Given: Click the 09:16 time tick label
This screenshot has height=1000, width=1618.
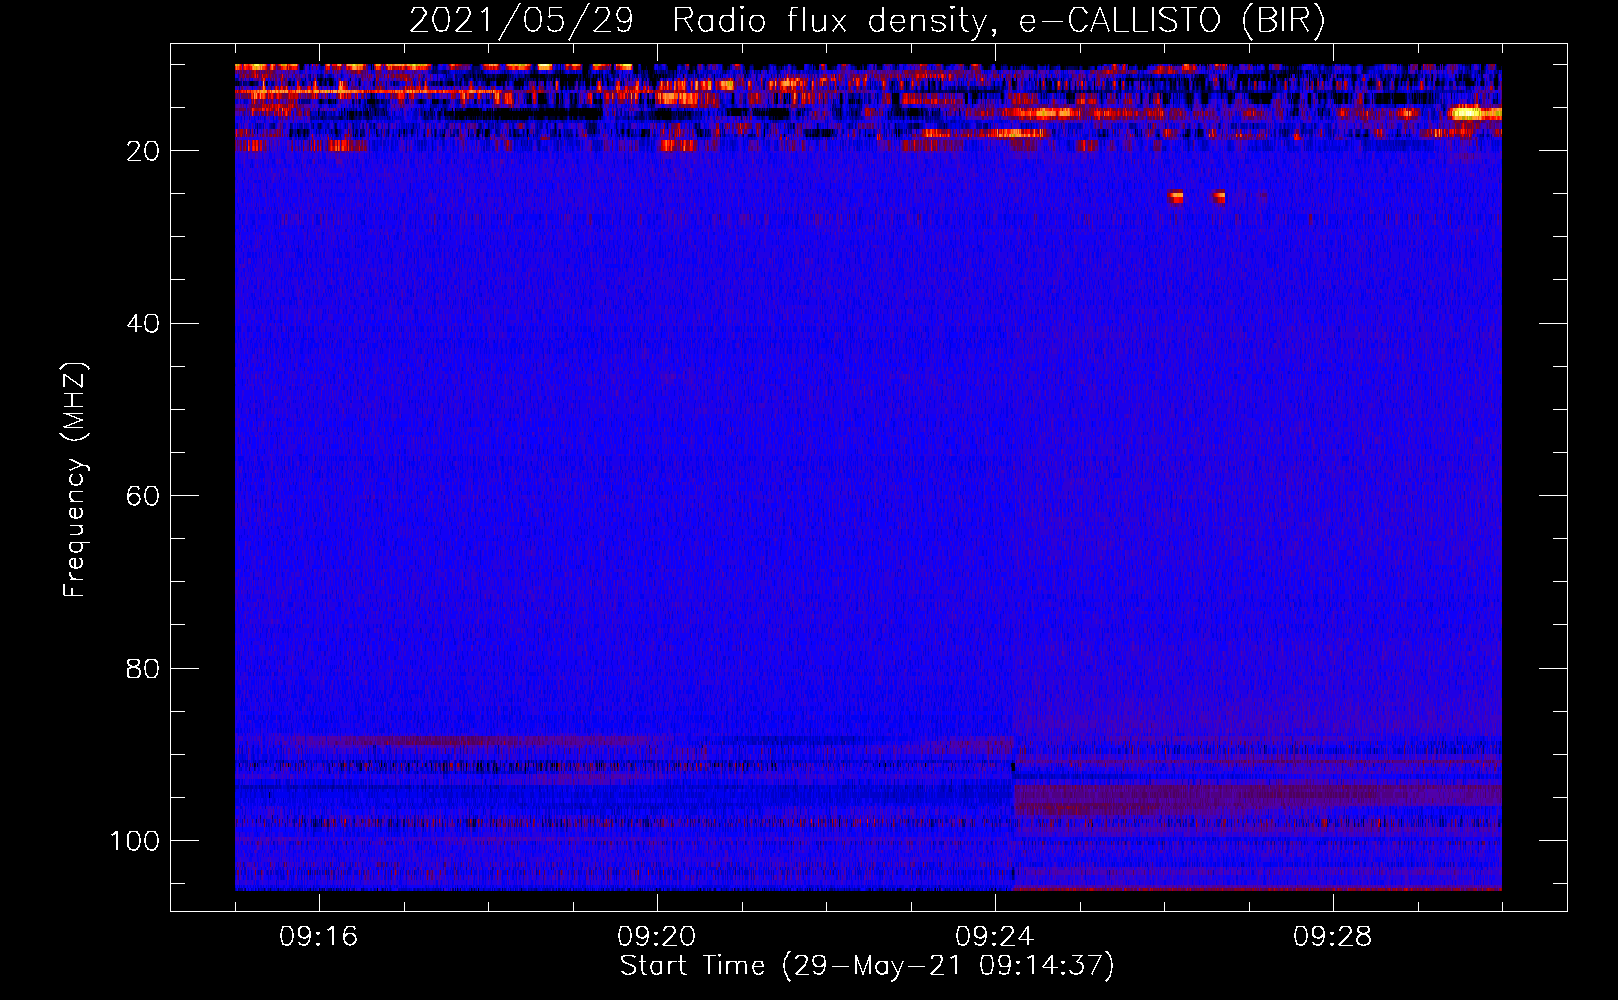Looking at the screenshot, I should point(318,937).
